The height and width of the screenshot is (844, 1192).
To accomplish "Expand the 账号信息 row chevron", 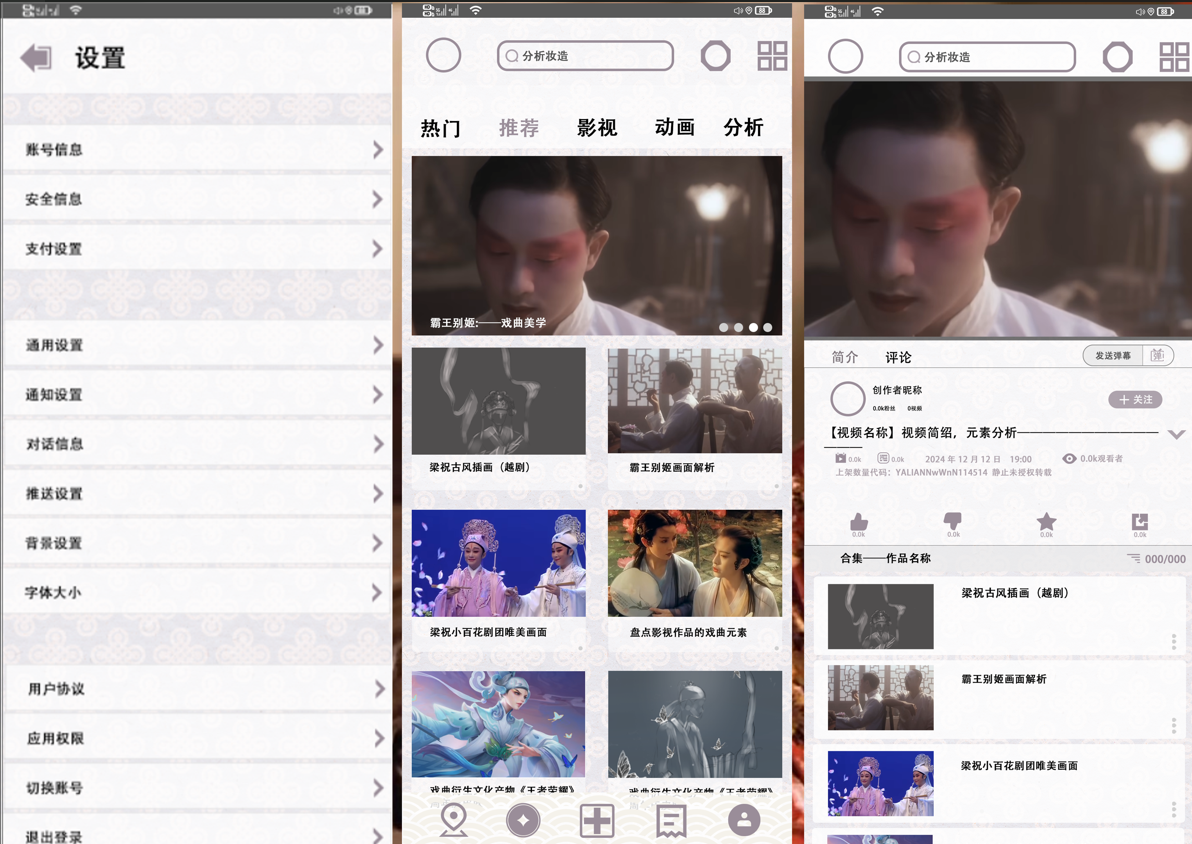I will pyautogui.click(x=378, y=150).
